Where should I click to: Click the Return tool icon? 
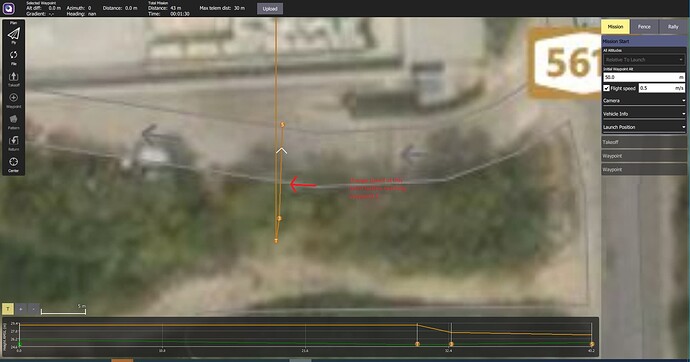(x=14, y=143)
